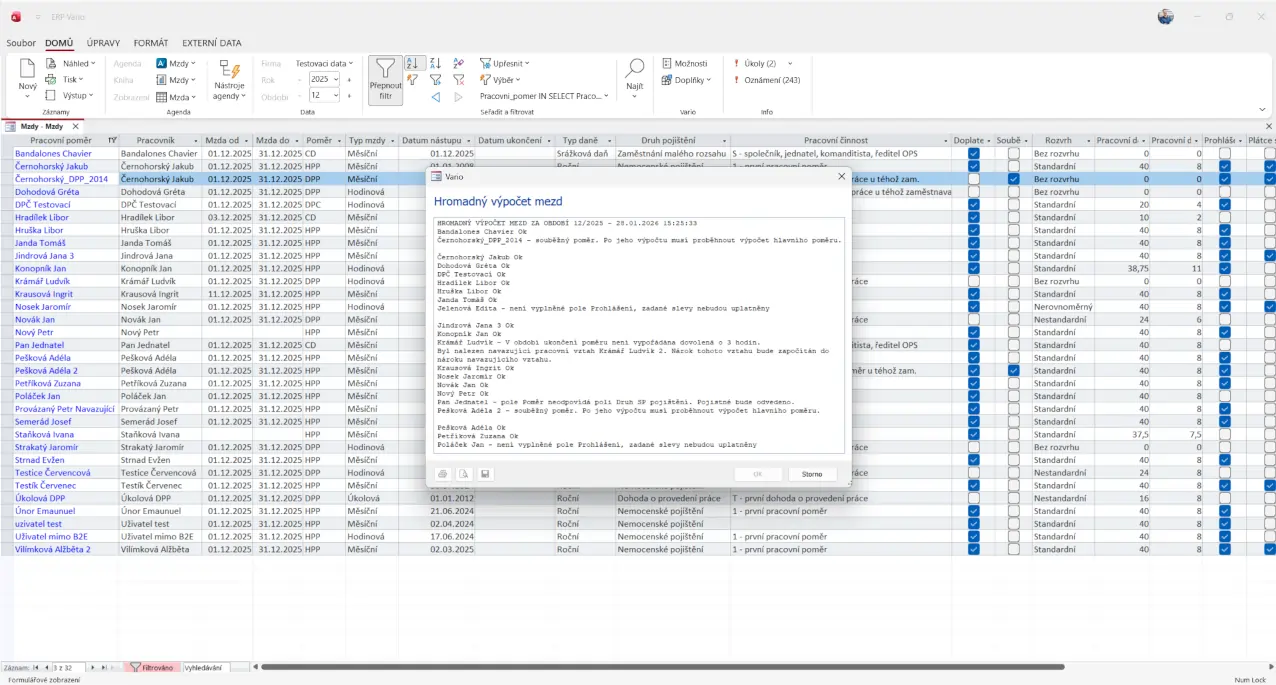Toggle Prohlášení checkbox for Vilímková Alžběta 2
The width and height of the screenshot is (1276, 685).
tap(1225, 549)
